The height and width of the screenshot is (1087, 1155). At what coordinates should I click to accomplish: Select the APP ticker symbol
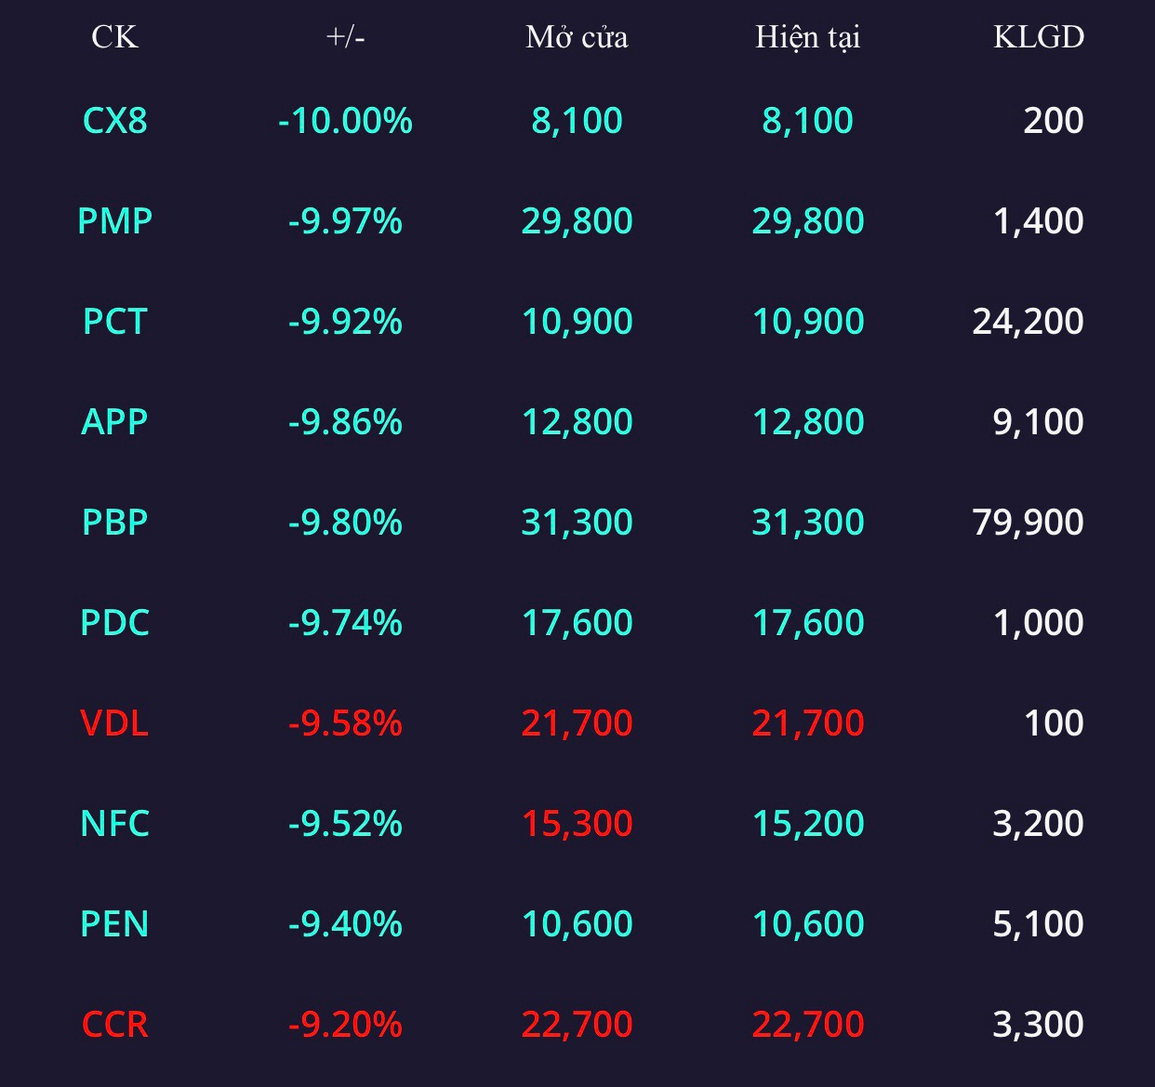pyautogui.click(x=115, y=421)
